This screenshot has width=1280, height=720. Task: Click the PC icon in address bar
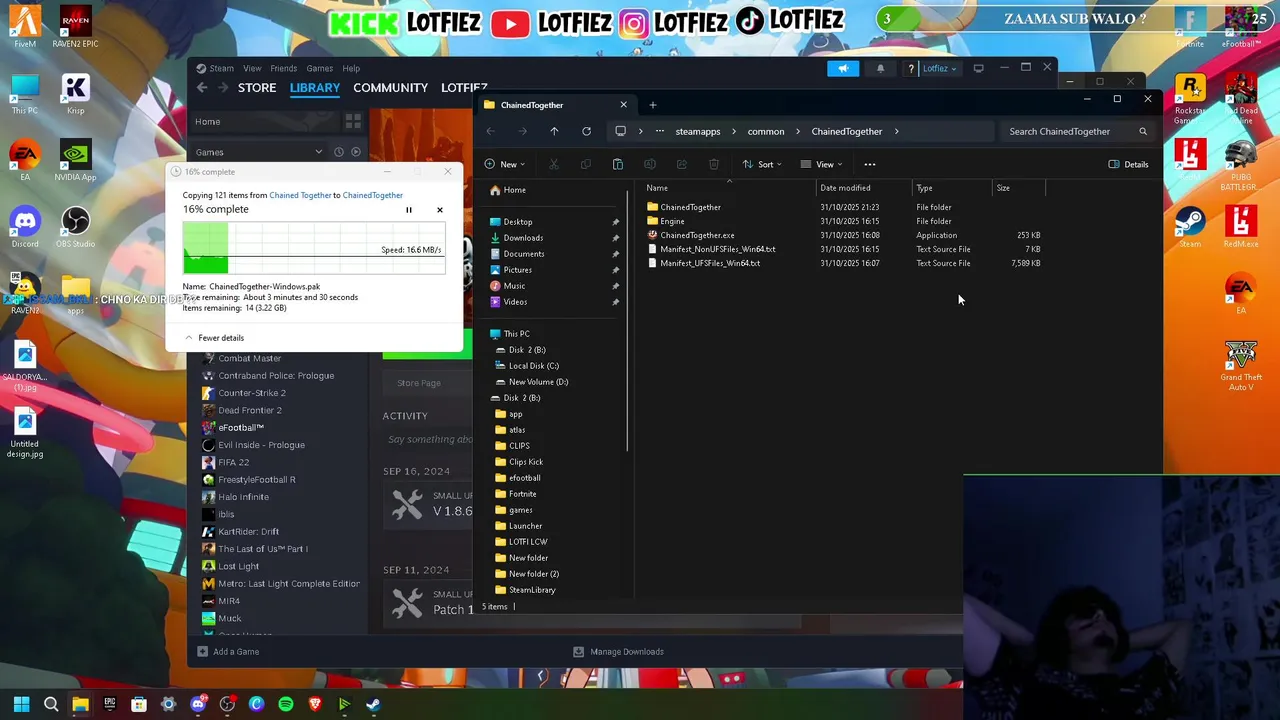tap(621, 131)
